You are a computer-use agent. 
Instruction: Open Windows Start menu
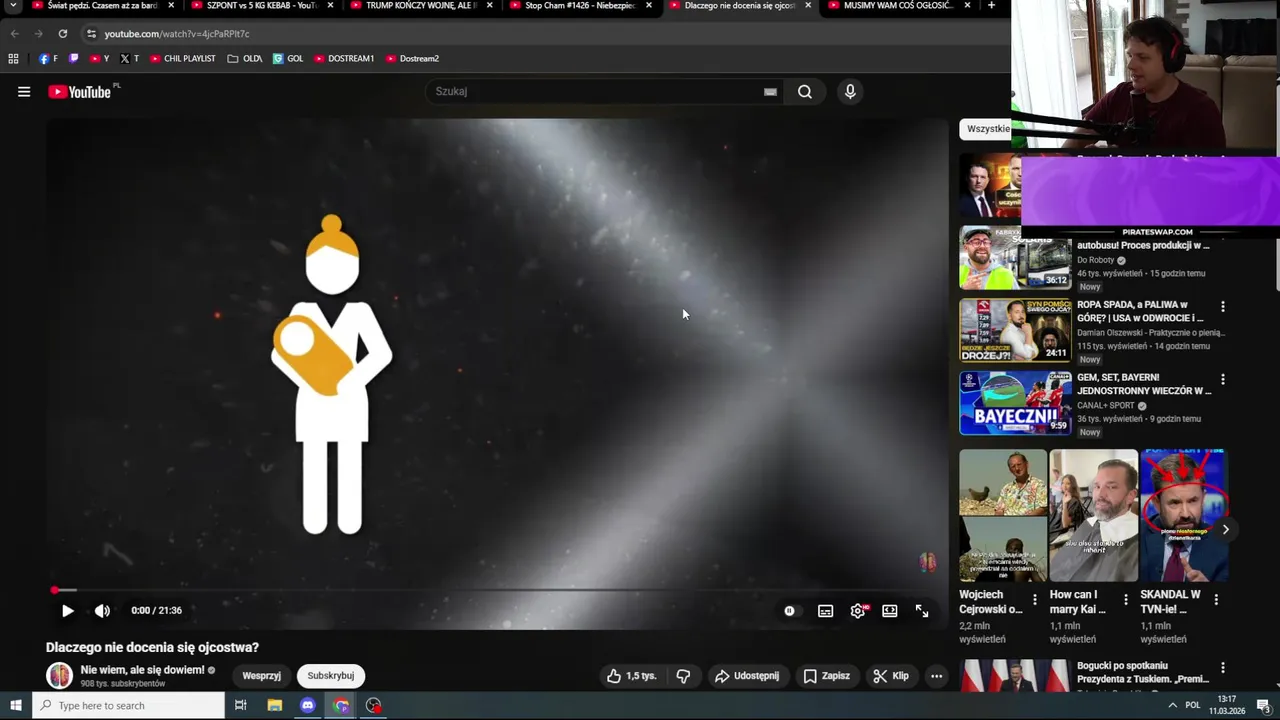(x=16, y=706)
